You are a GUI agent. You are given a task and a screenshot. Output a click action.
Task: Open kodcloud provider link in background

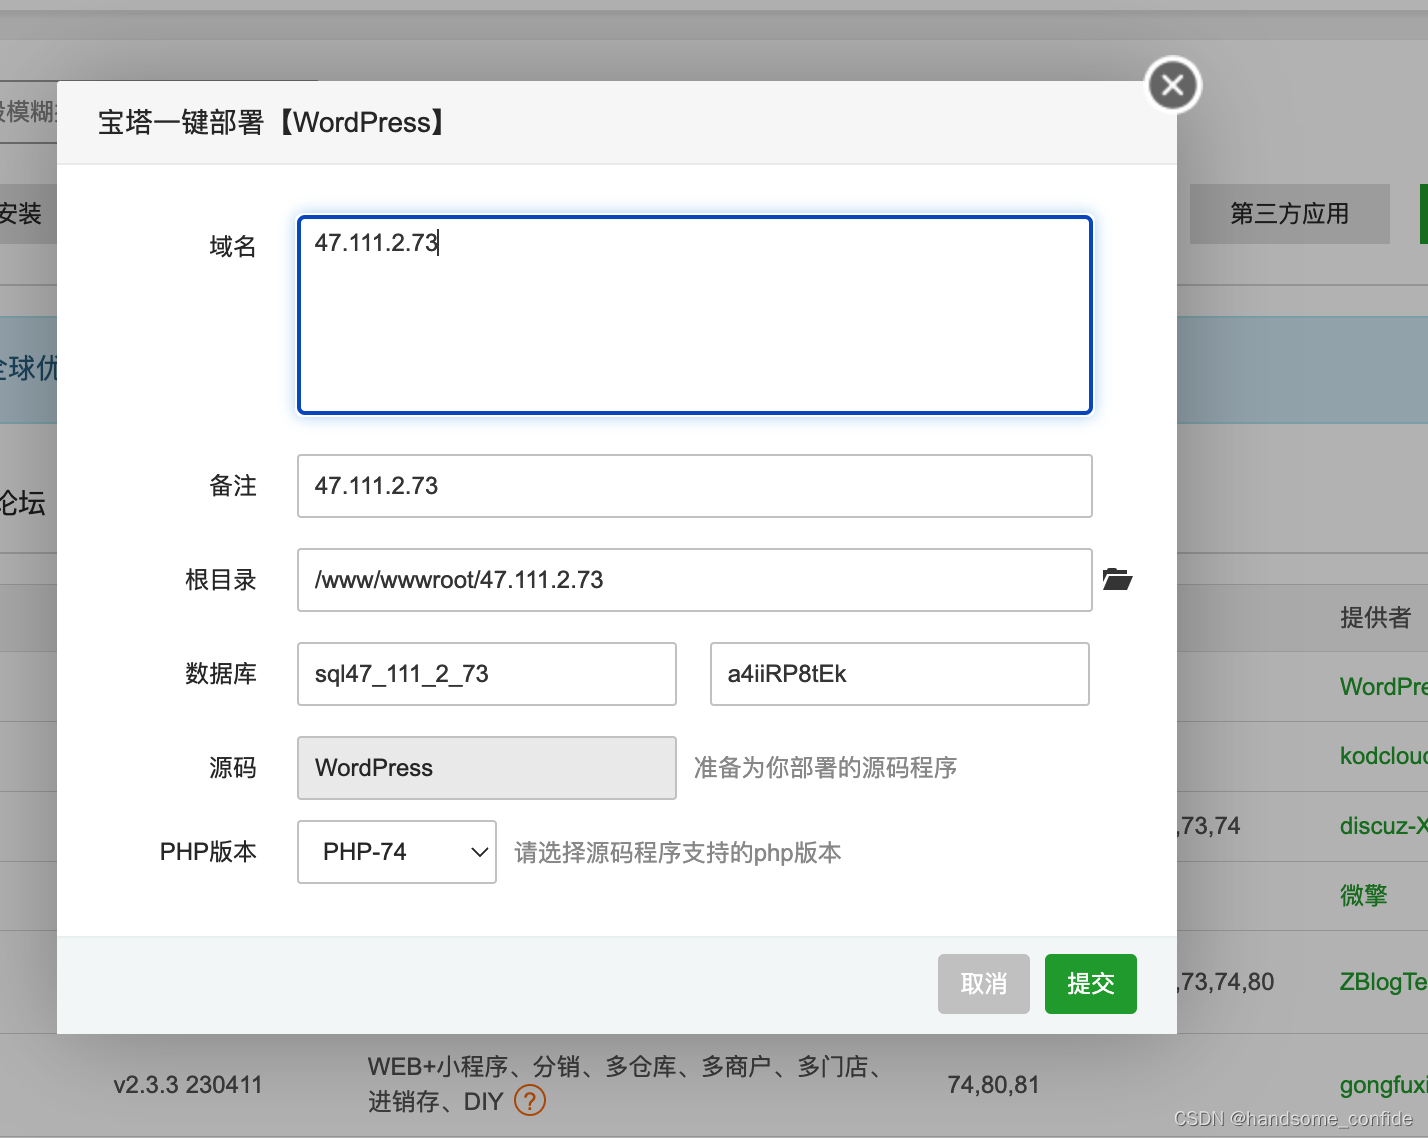tap(1383, 756)
